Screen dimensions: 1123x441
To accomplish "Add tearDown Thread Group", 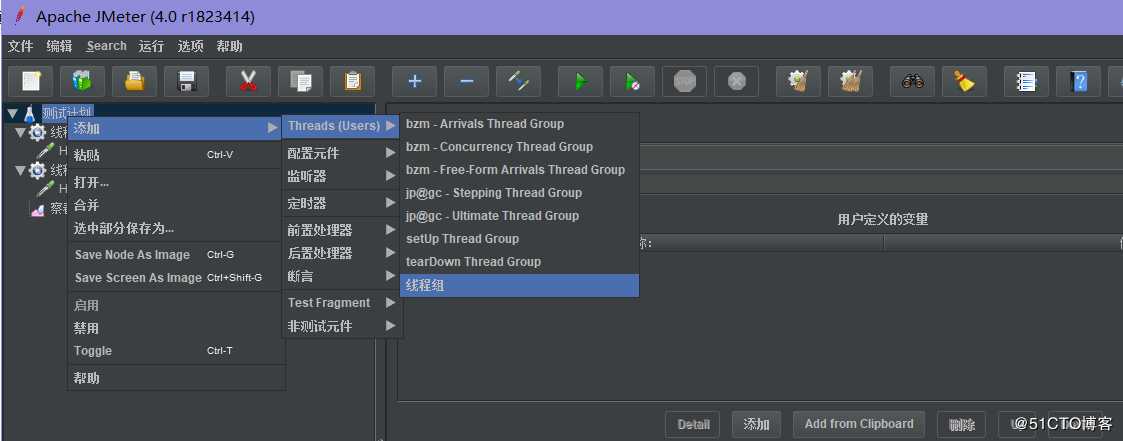I will point(519,261).
